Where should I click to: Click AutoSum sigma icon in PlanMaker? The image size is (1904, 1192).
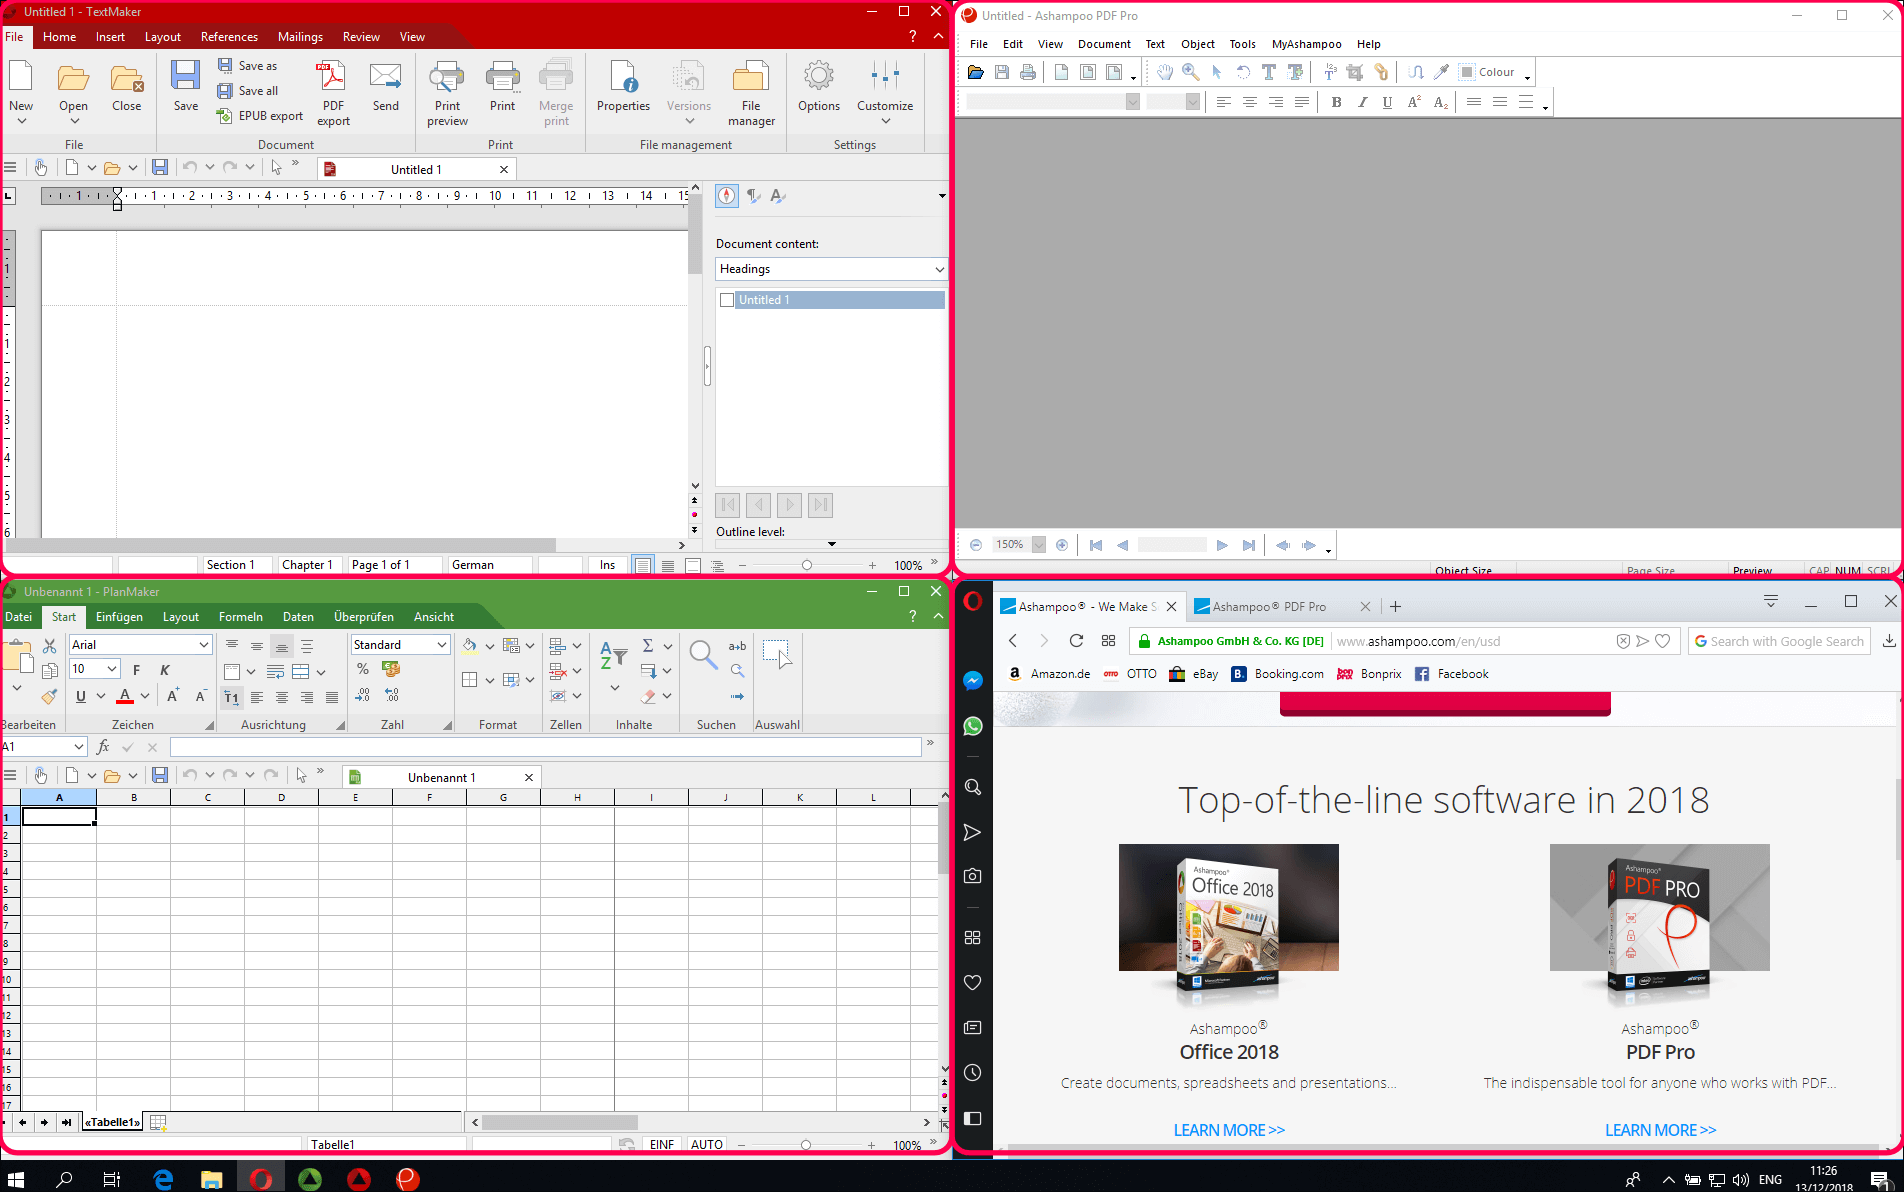[x=648, y=645]
